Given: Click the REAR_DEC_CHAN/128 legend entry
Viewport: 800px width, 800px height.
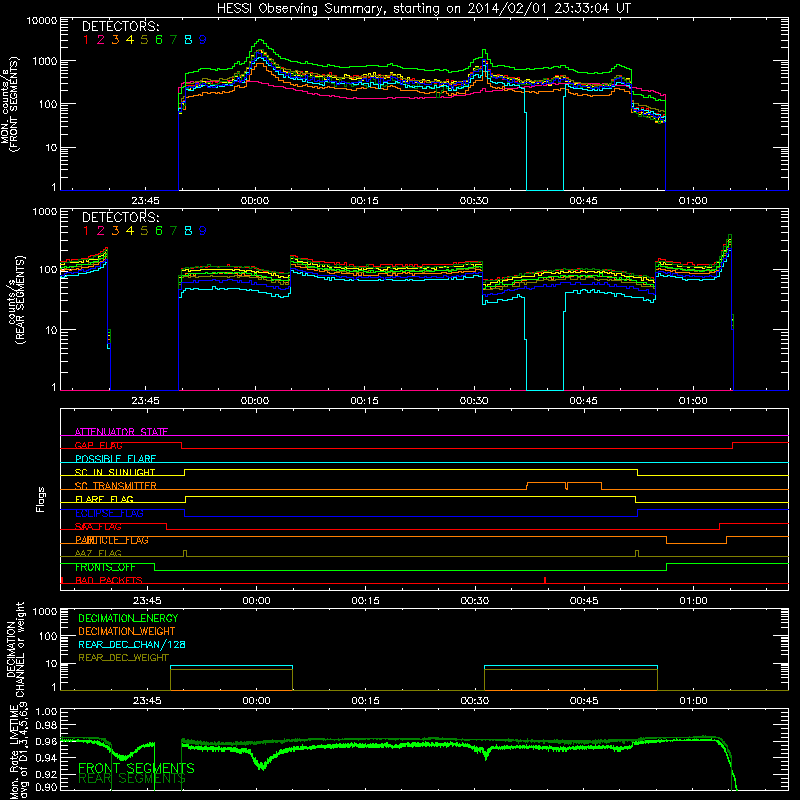Looking at the screenshot, I should pyautogui.click(x=132, y=645).
